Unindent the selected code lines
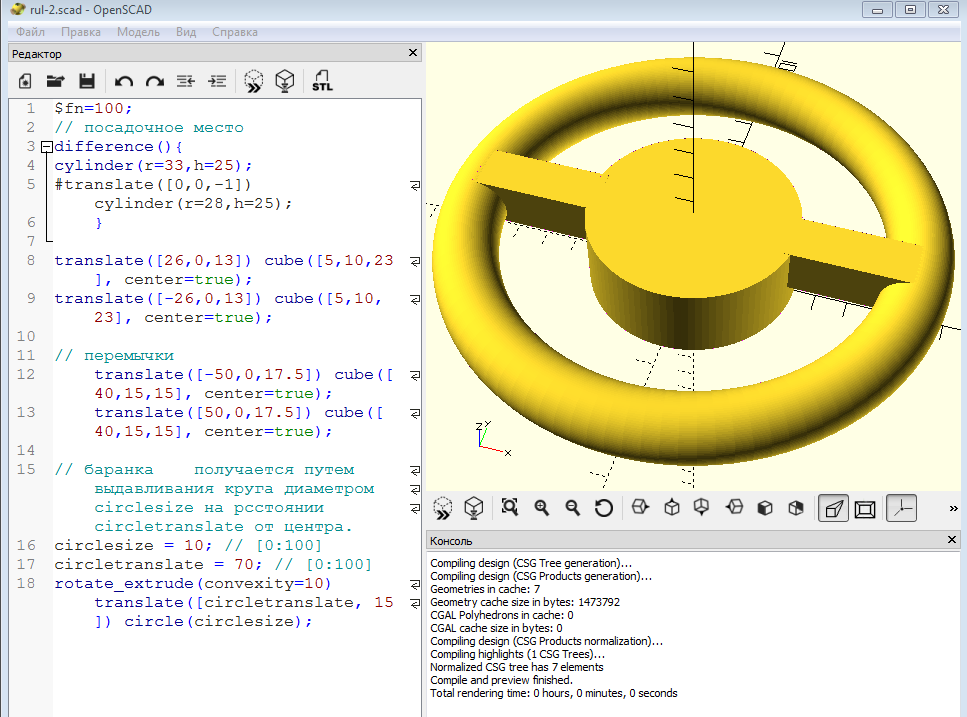967x717 pixels. 186,81
